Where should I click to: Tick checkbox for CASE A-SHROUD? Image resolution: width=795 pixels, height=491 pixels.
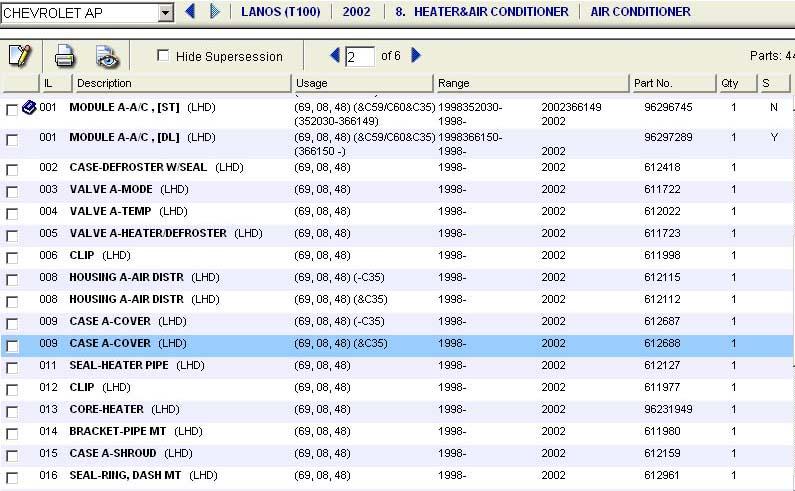(12, 455)
